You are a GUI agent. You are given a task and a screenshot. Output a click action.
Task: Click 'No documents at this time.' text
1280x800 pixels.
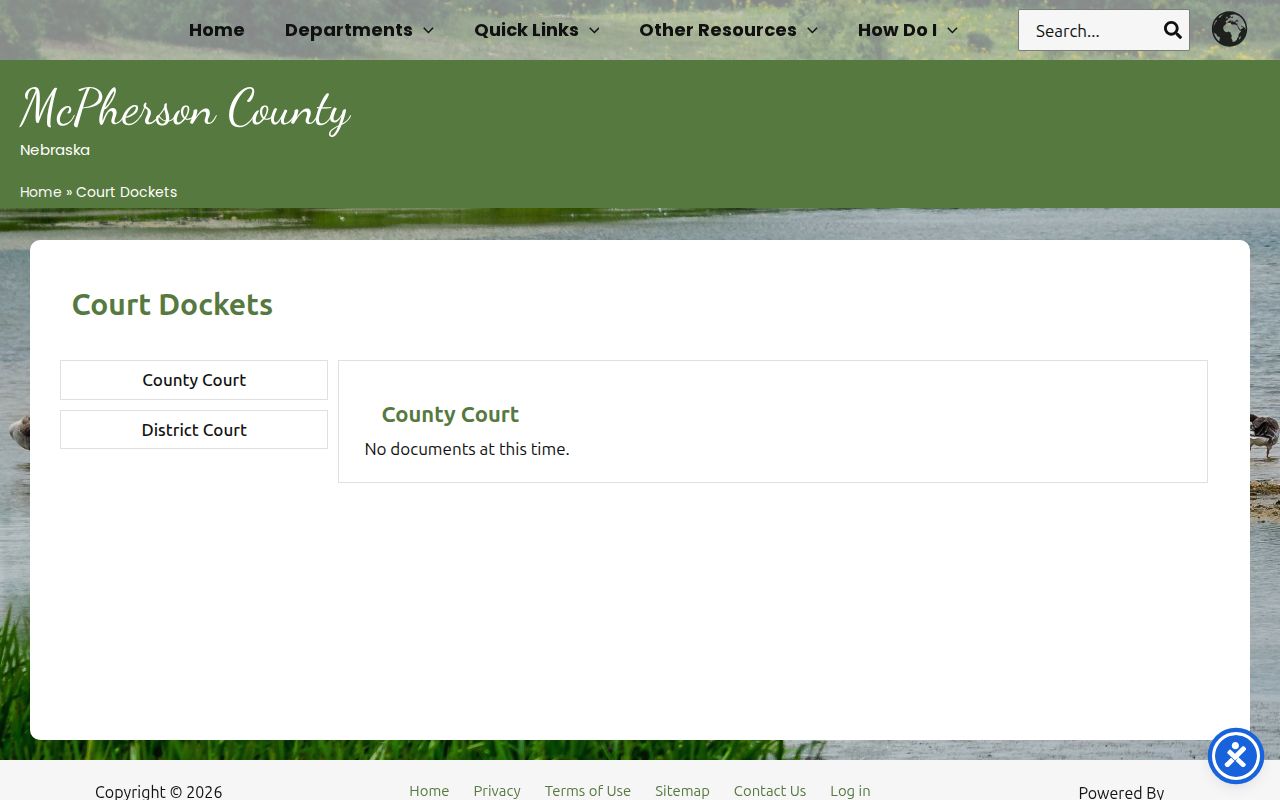(x=467, y=449)
